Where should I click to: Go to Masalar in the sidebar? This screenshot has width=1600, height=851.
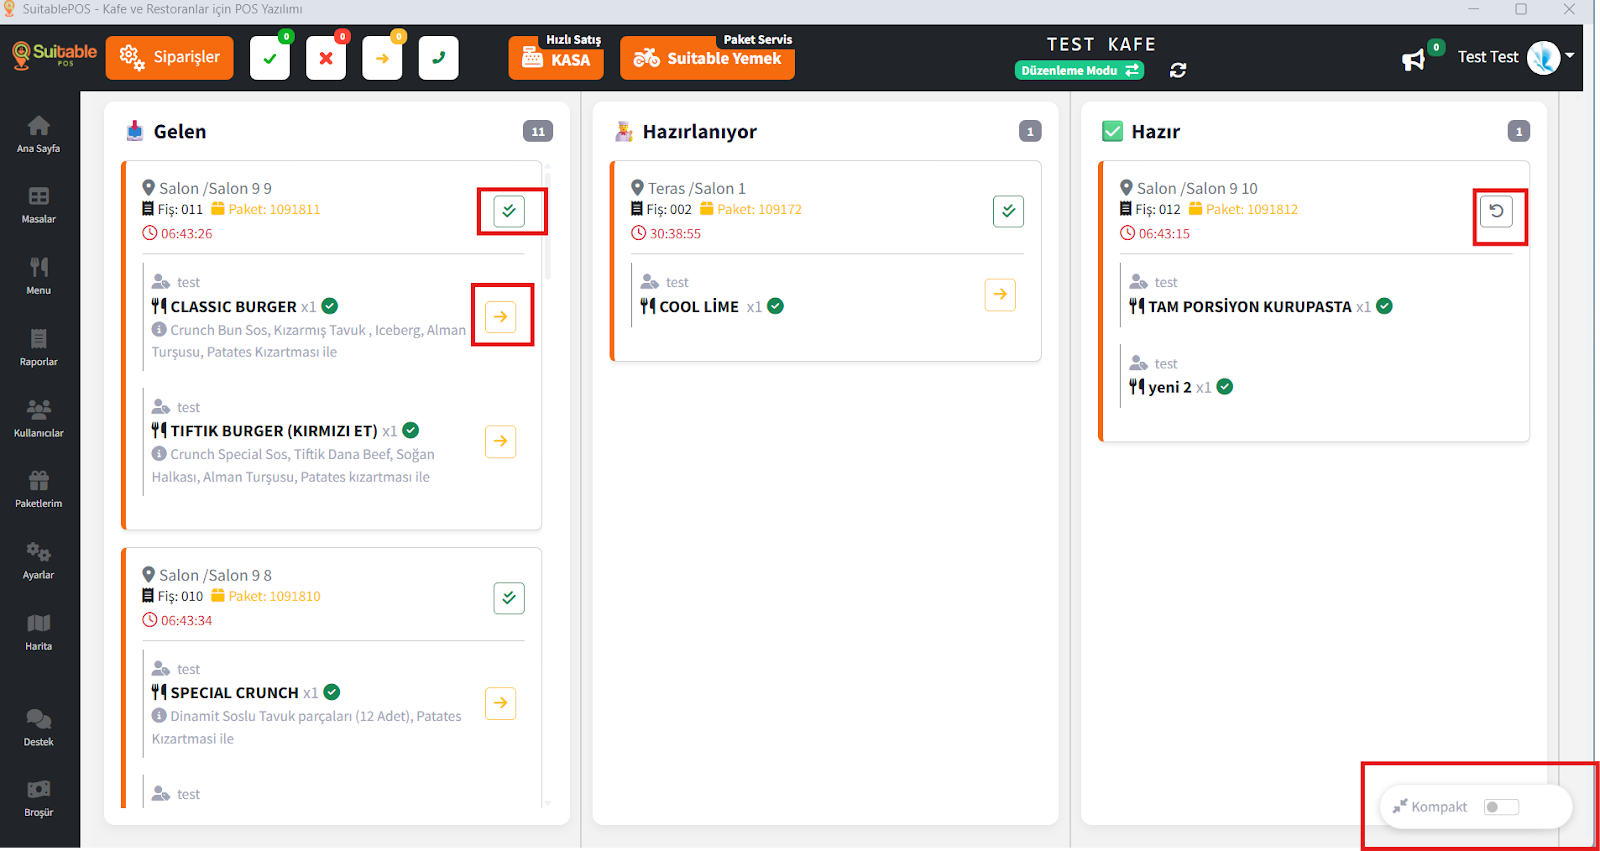tap(38, 204)
